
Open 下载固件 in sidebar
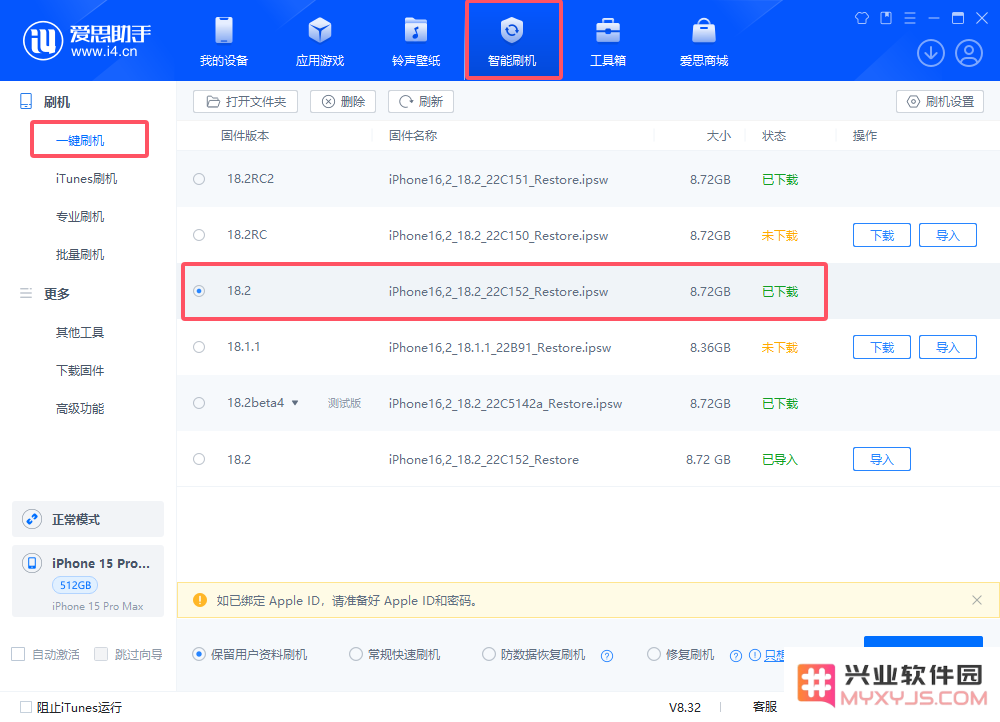[x=80, y=371]
